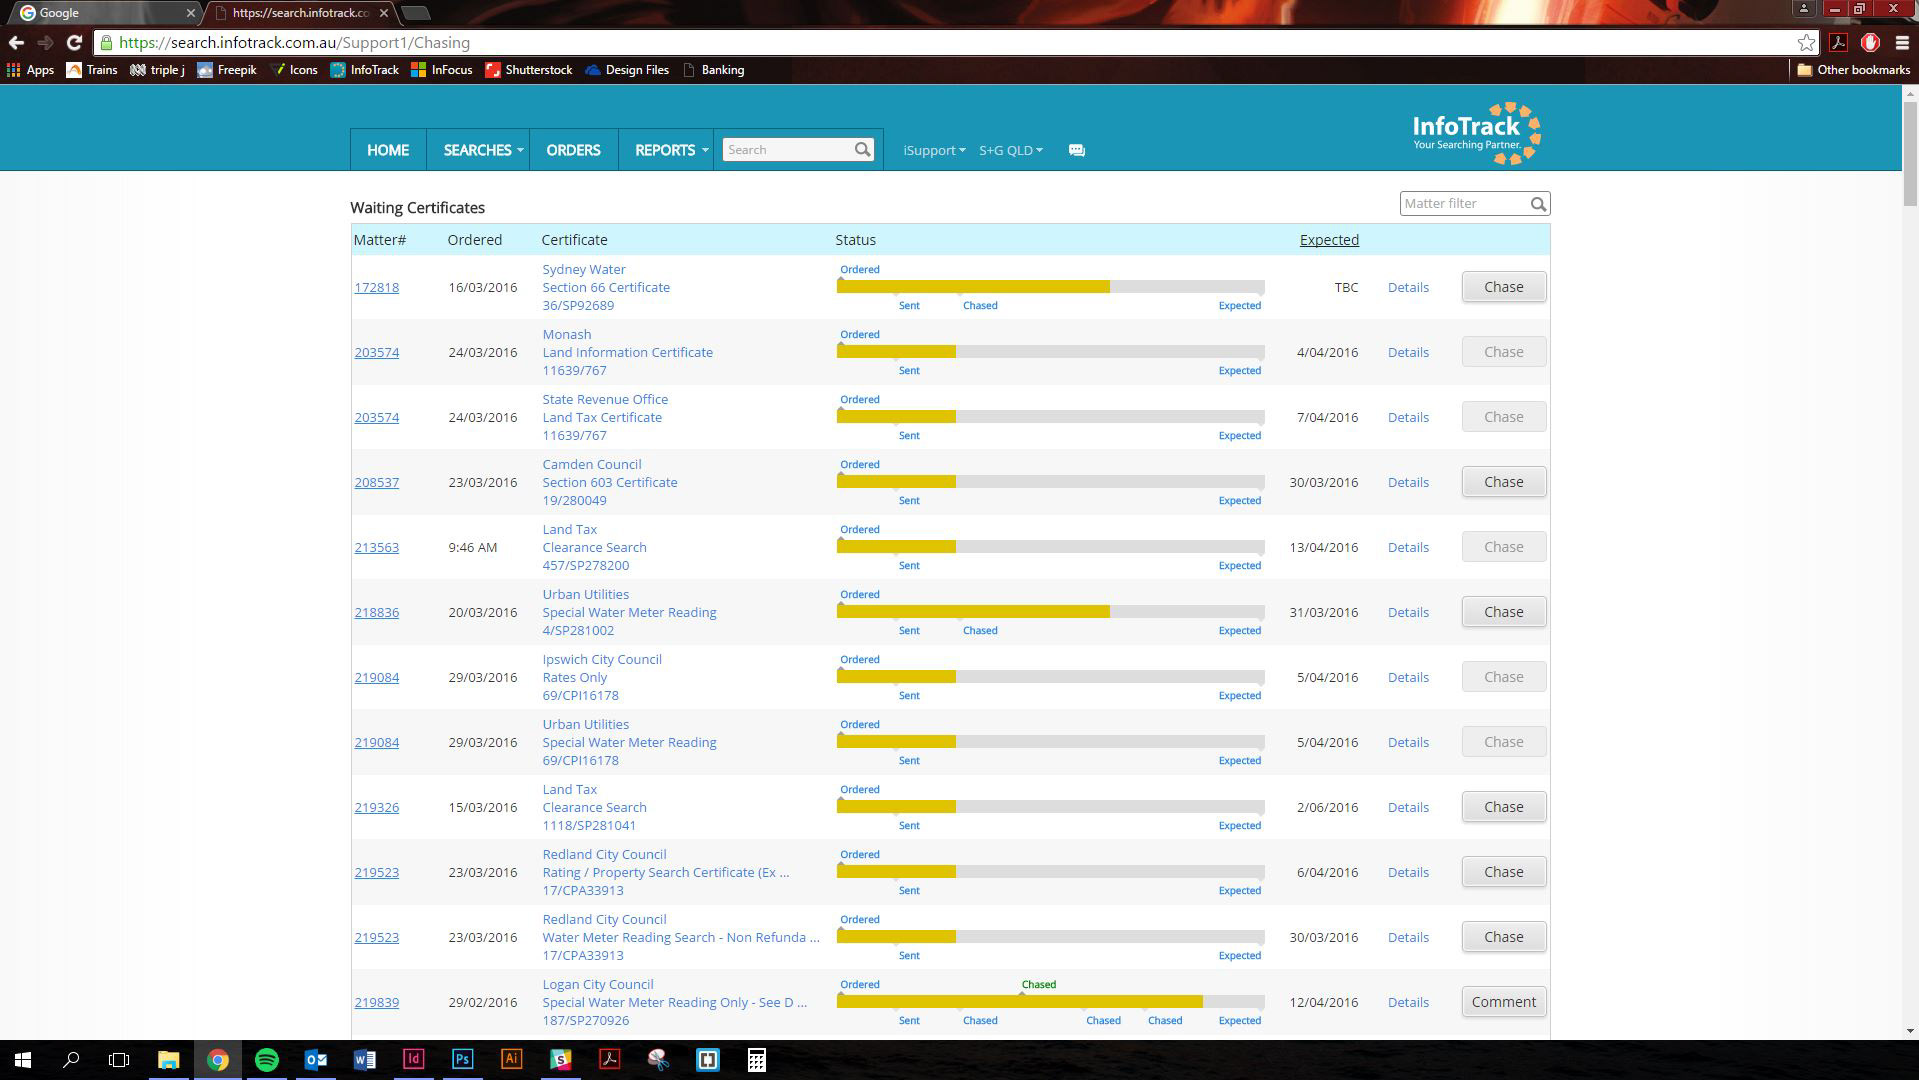Viewport: 1919px width, 1080px height.
Task: Select the 'Waiting Certificates' heading text
Action: pos(417,208)
